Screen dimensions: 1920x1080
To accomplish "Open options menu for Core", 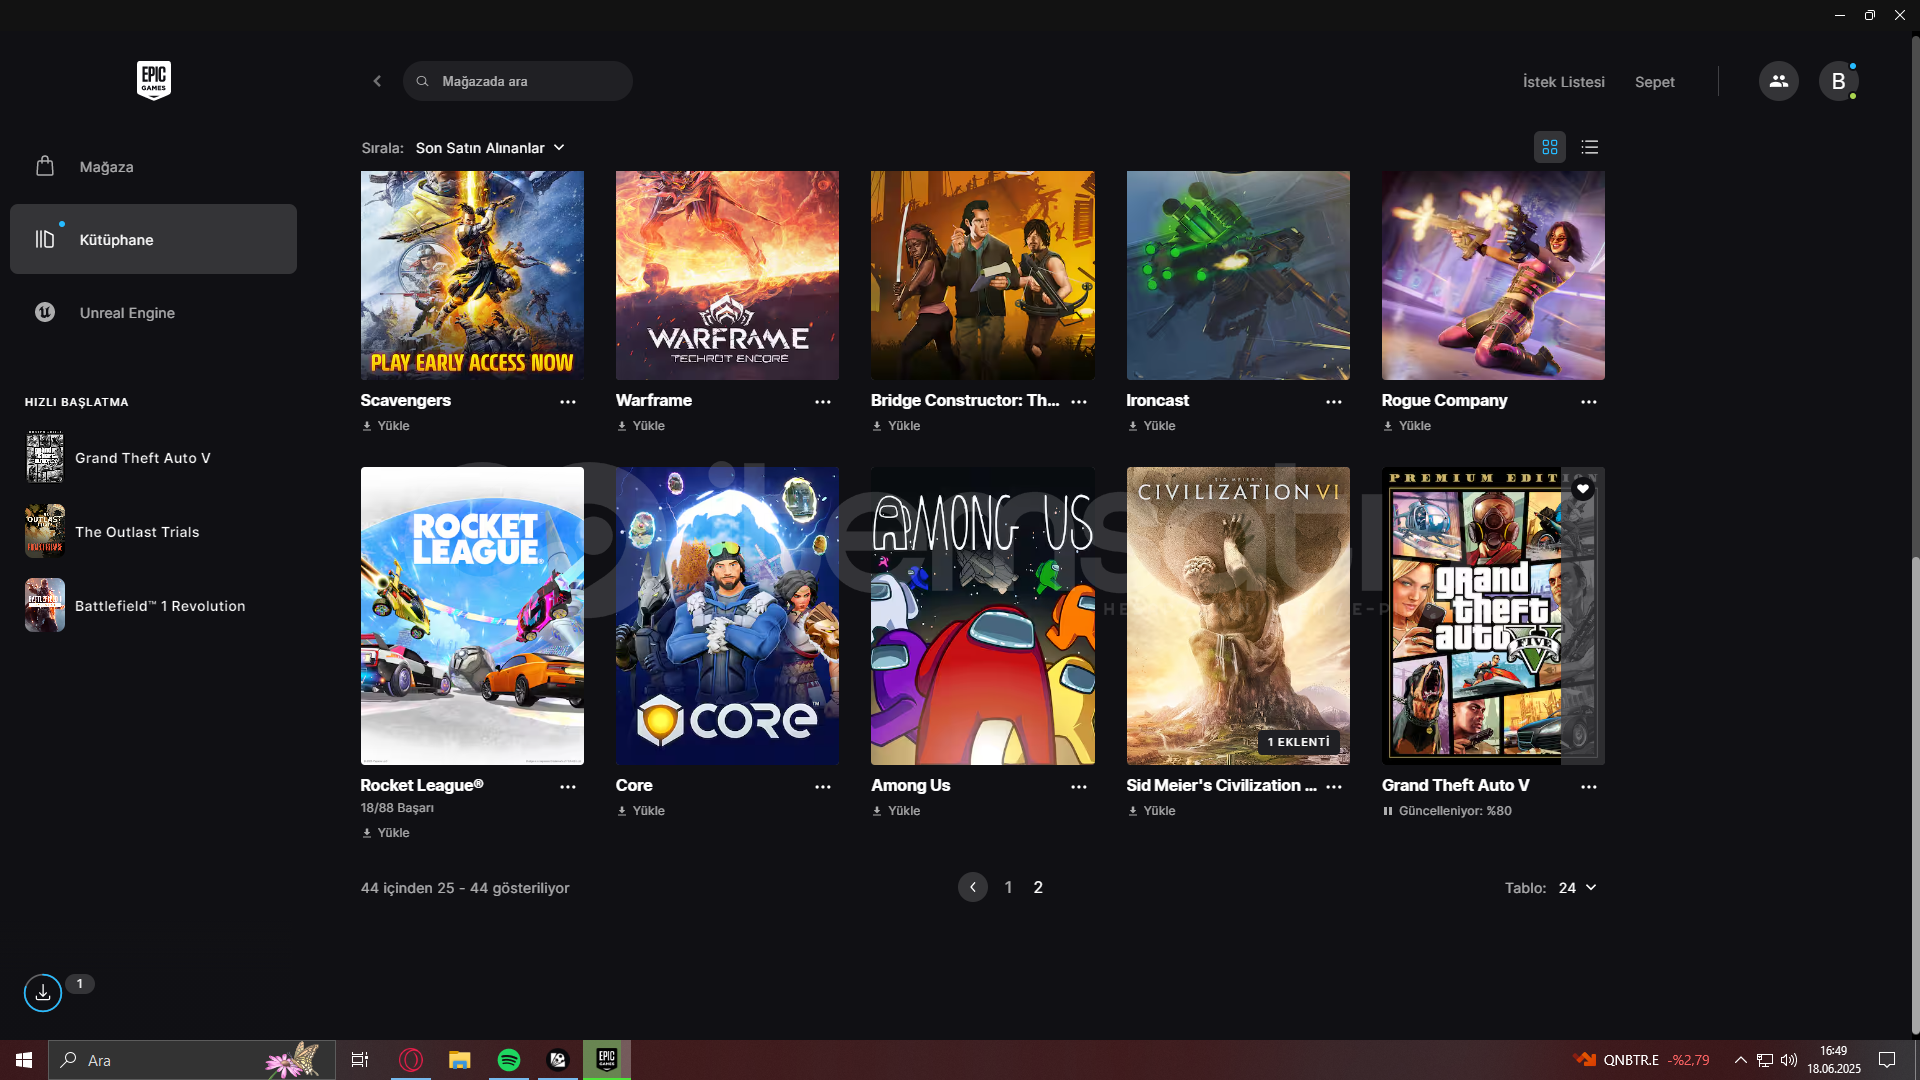I will point(823,786).
